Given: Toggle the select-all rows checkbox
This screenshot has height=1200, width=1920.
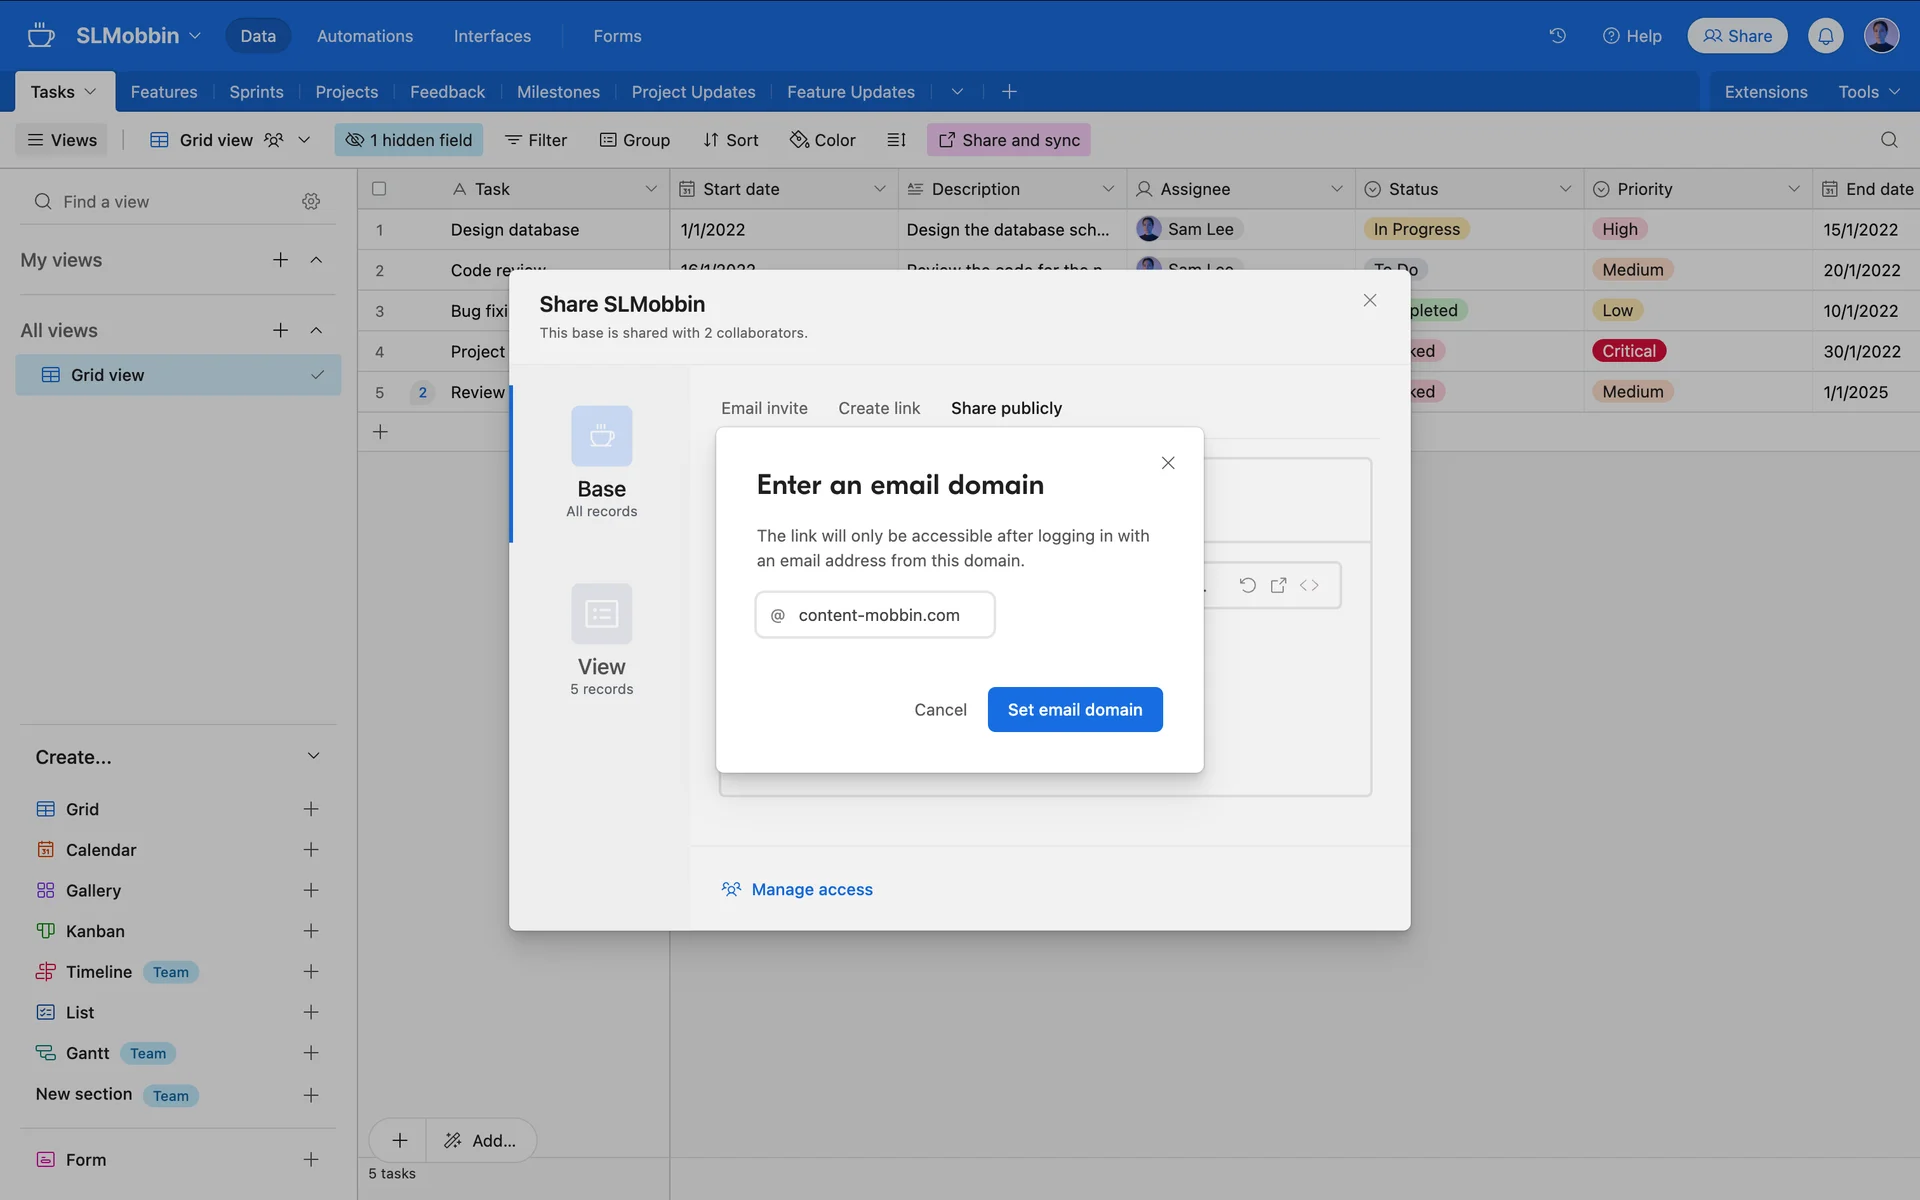Looking at the screenshot, I should [379, 189].
